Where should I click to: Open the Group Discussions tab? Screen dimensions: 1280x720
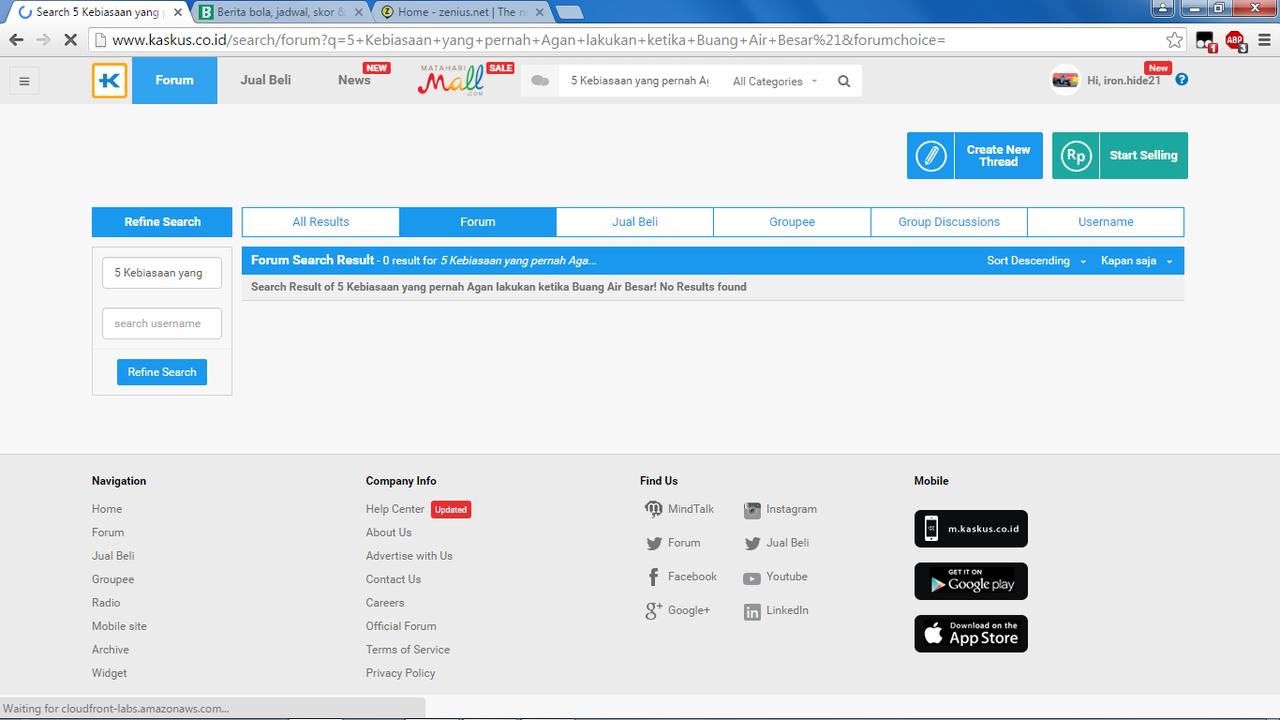tap(949, 222)
